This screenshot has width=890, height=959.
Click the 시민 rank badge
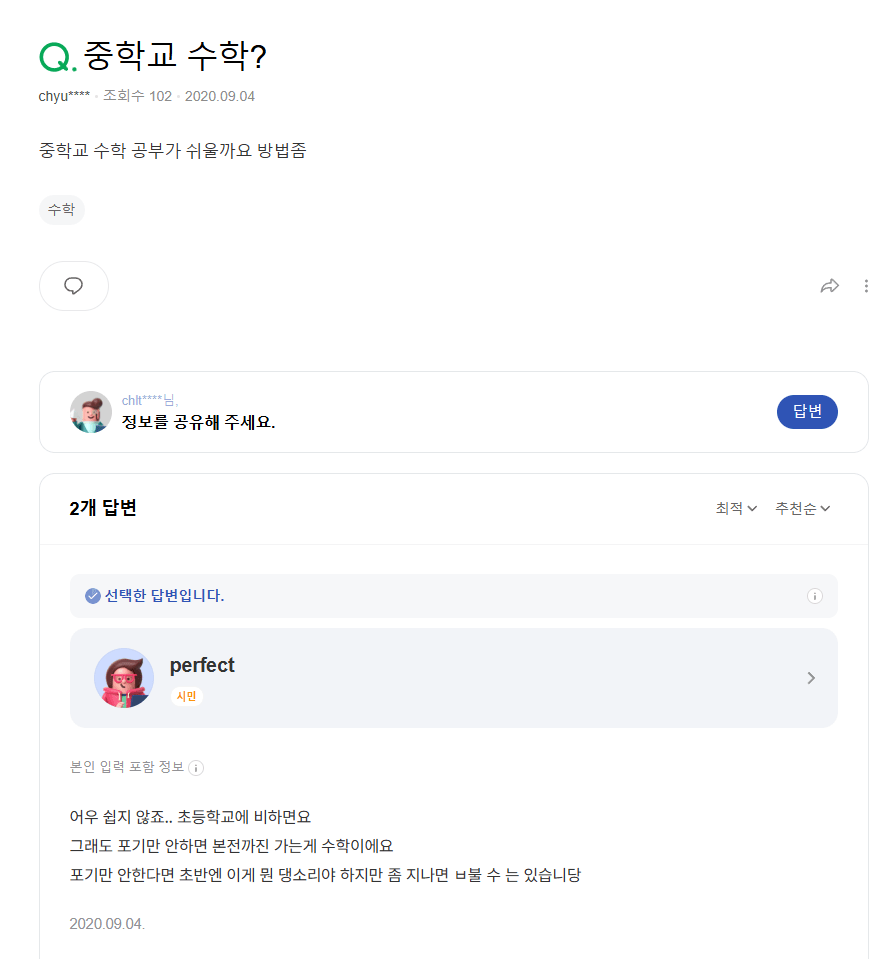tap(186, 696)
